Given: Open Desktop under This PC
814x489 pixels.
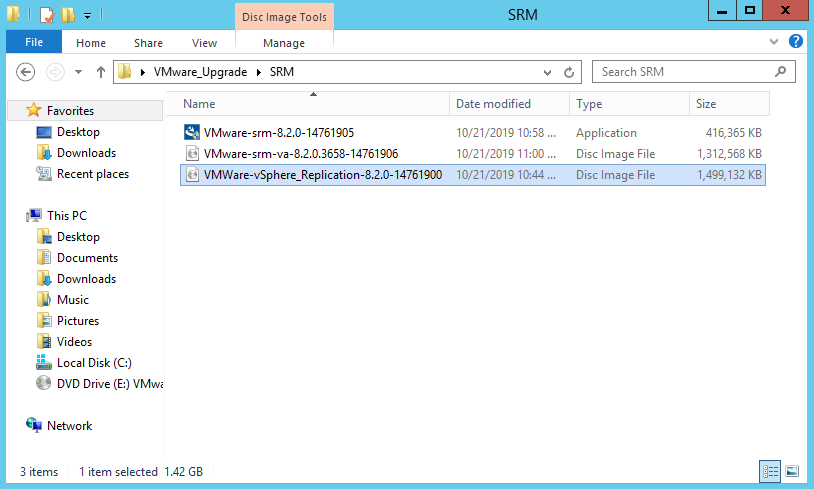Looking at the screenshot, I should 78,237.
